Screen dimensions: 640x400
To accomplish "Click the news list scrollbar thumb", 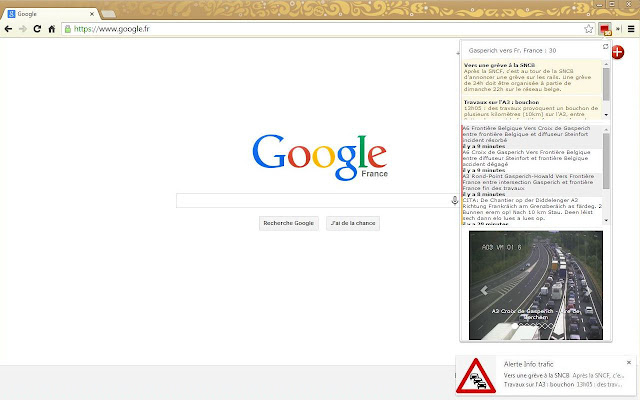I will point(606,84).
